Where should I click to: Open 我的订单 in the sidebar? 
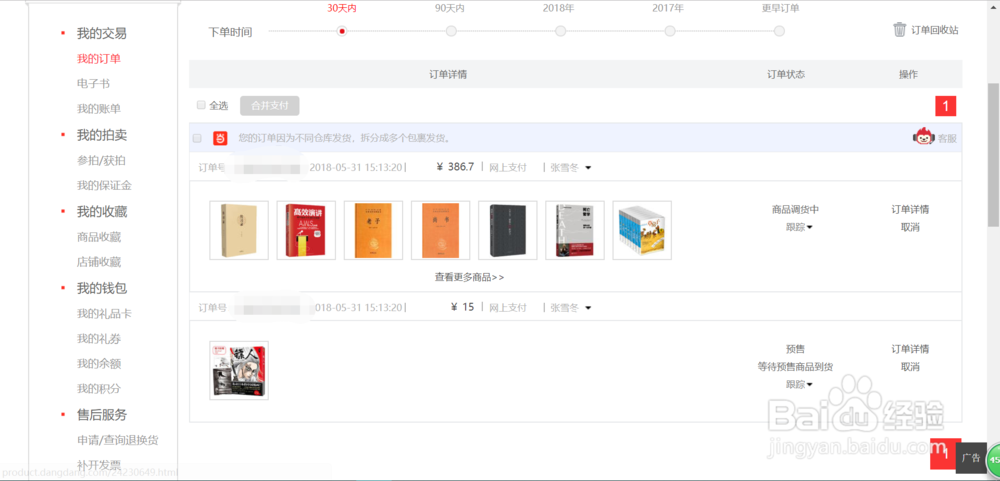(99, 59)
